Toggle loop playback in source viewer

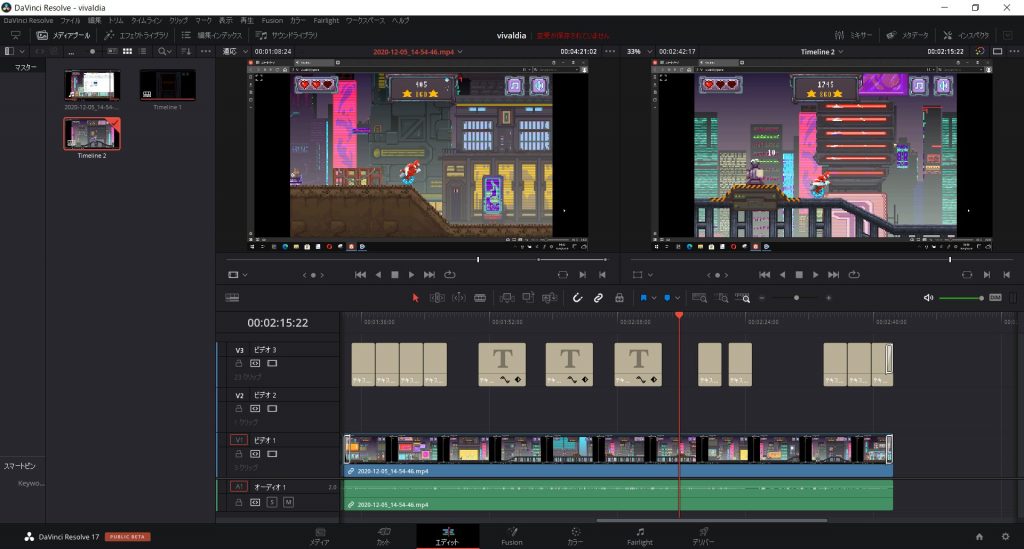pos(450,275)
